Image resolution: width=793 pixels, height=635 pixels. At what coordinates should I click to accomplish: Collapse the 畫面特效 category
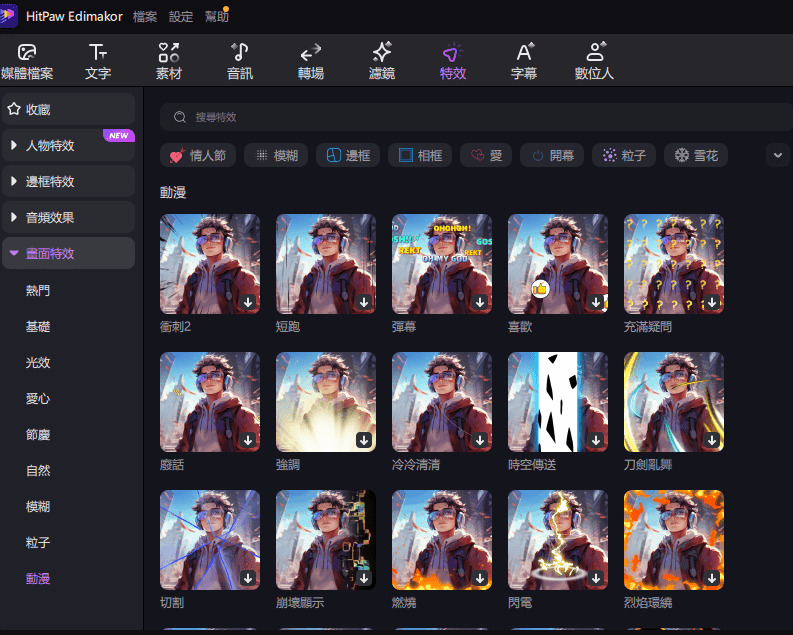point(68,254)
